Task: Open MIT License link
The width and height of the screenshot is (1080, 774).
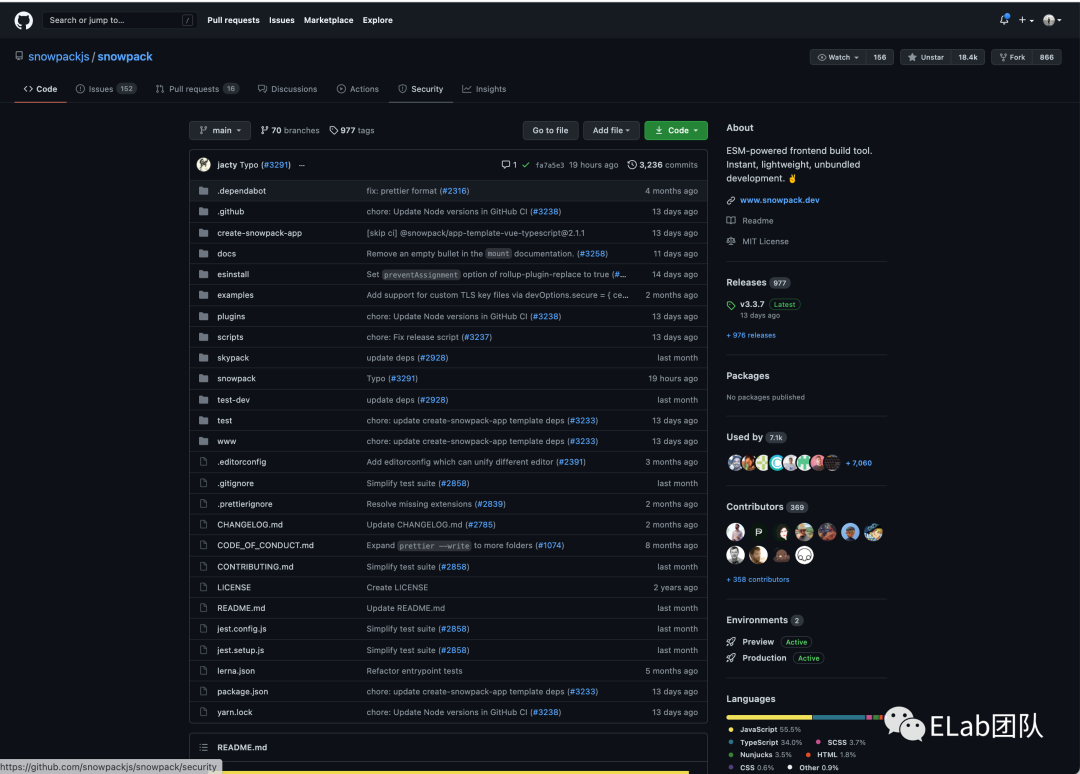Action: coord(765,241)
